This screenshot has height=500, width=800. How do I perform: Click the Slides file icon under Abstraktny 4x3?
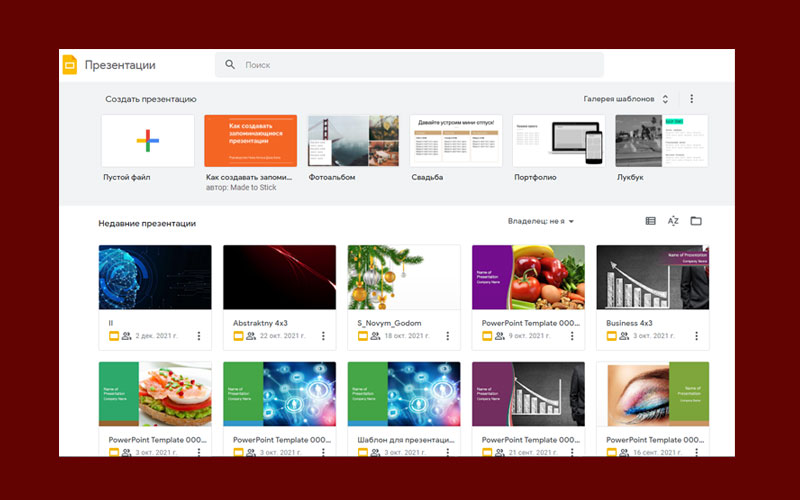238,336
